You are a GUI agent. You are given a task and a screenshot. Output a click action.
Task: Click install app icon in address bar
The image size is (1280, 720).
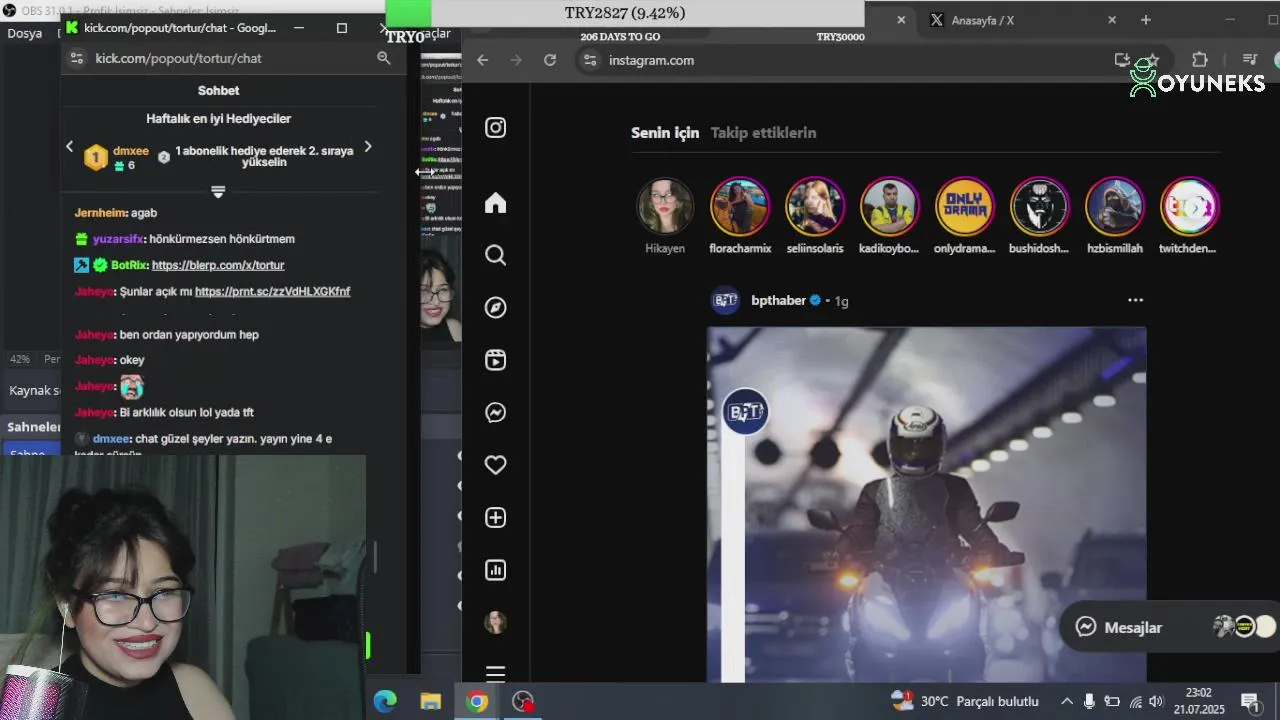point(1122,60)
